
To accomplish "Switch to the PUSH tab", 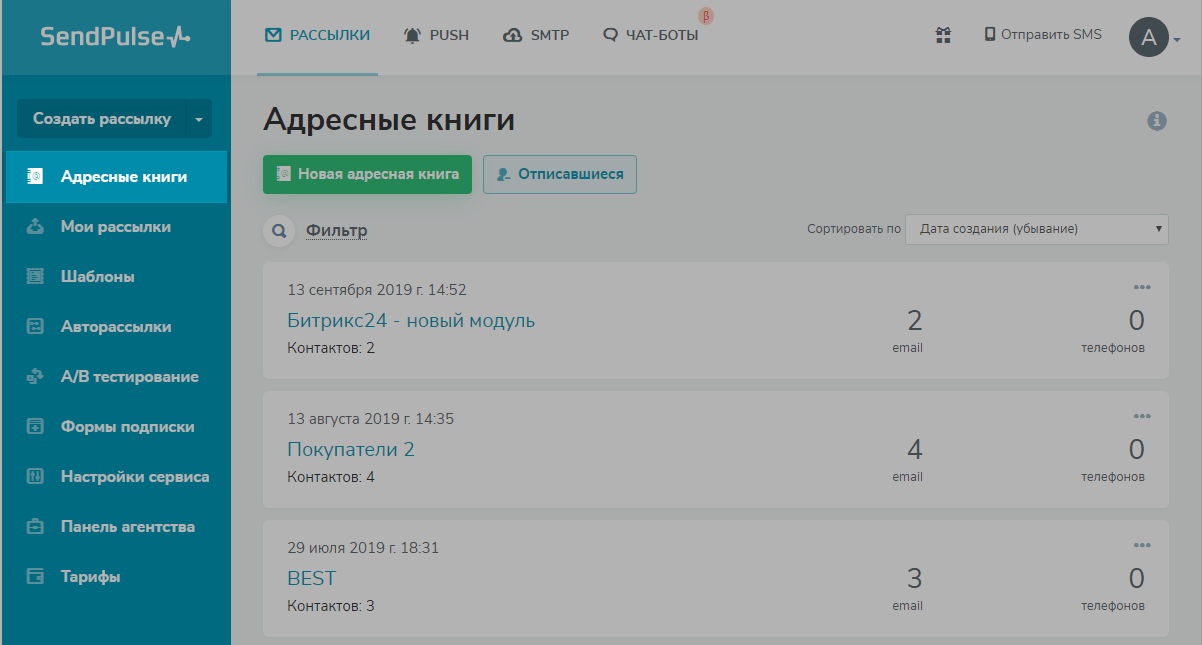I will point(436,36).
